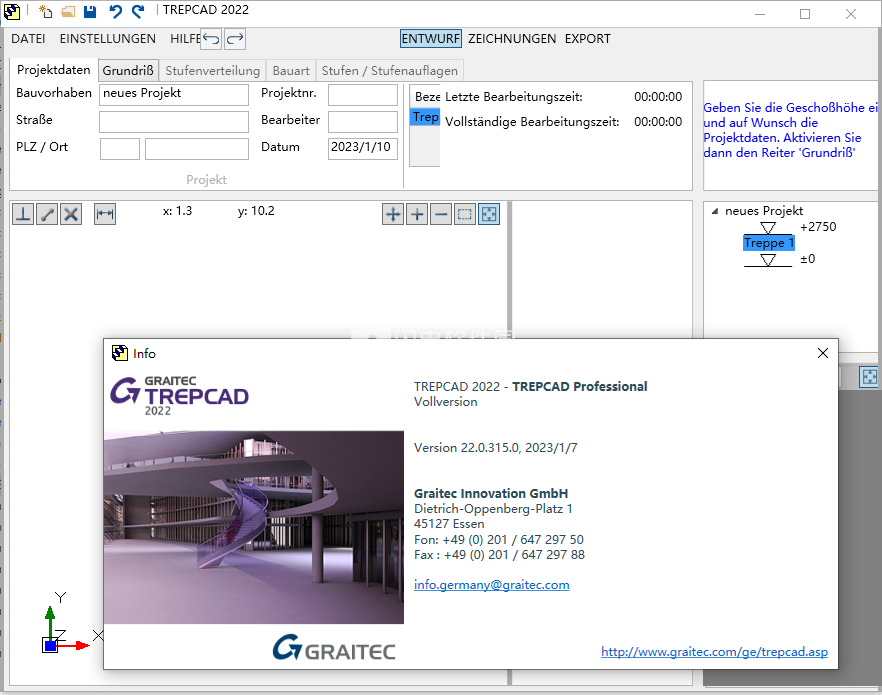Open the Projektdaten tab

pos(53,70)
